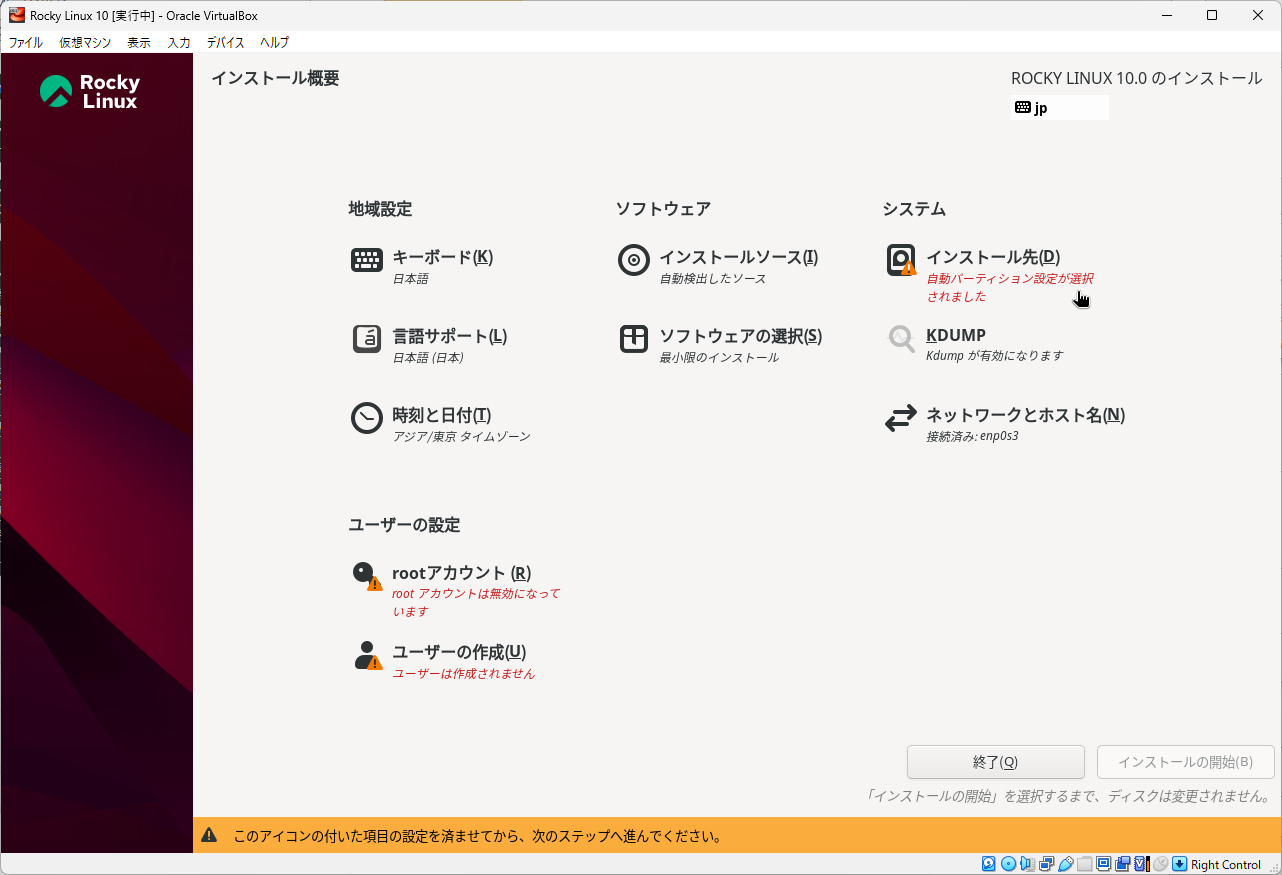This screenshot has height=875, width=1282.
Task: Click the VirtualBox USB status icon
Action: coord(1066,864)
